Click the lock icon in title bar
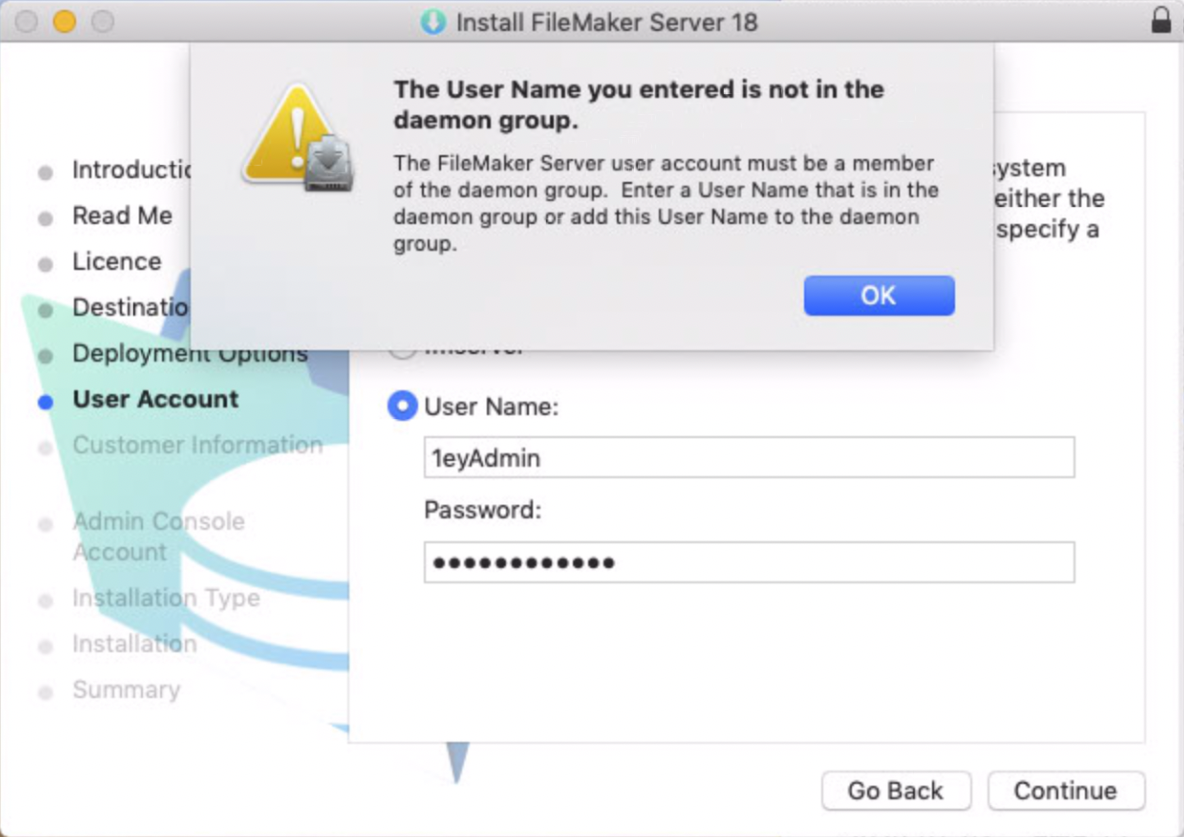Viewport: 1184px width, 837px height. 1161,21
